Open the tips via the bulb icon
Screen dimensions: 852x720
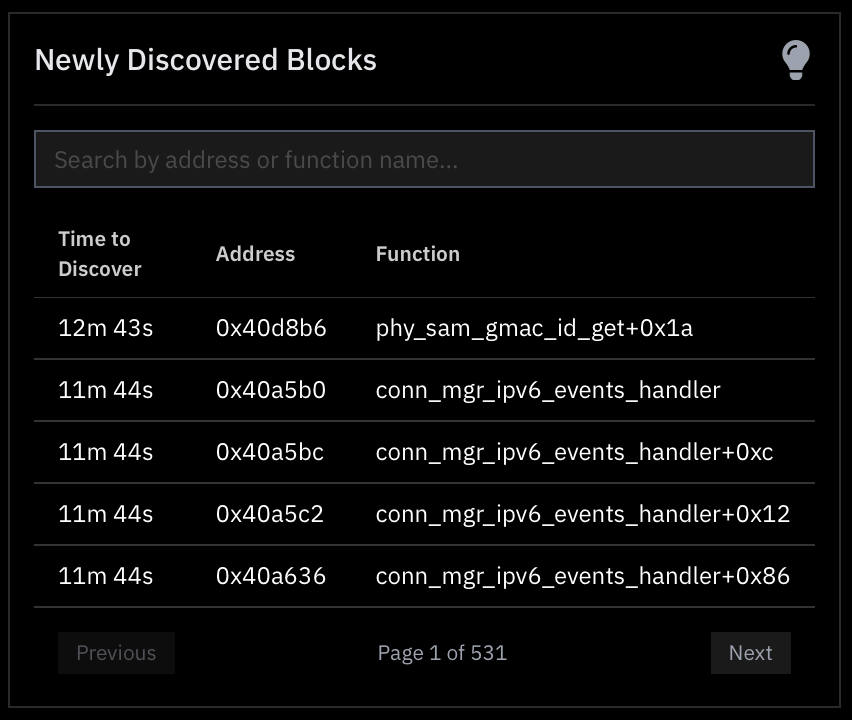tap(795, 60)
